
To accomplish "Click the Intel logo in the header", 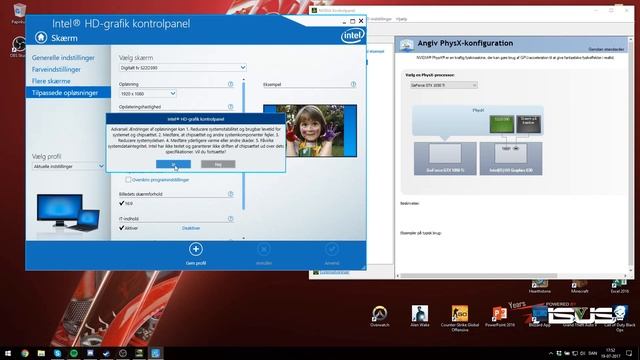I will 352,36.
